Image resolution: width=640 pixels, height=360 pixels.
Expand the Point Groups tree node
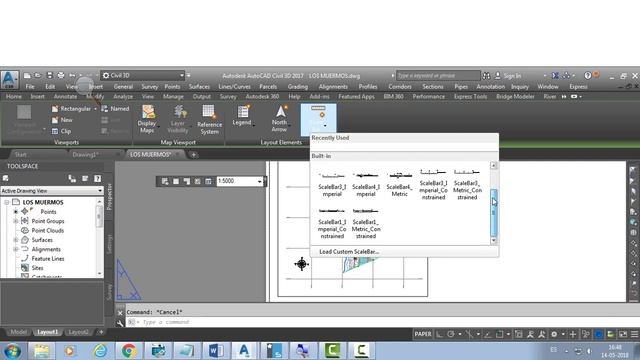(x=16, y=221)
